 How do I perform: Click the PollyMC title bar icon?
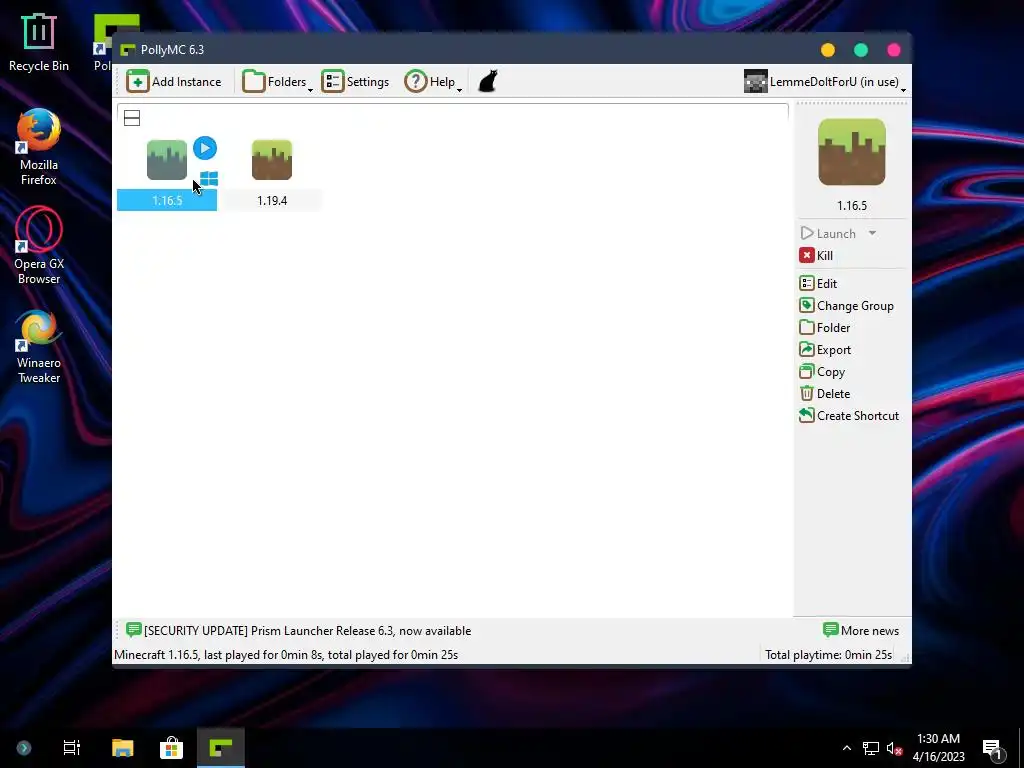point(127,50)
